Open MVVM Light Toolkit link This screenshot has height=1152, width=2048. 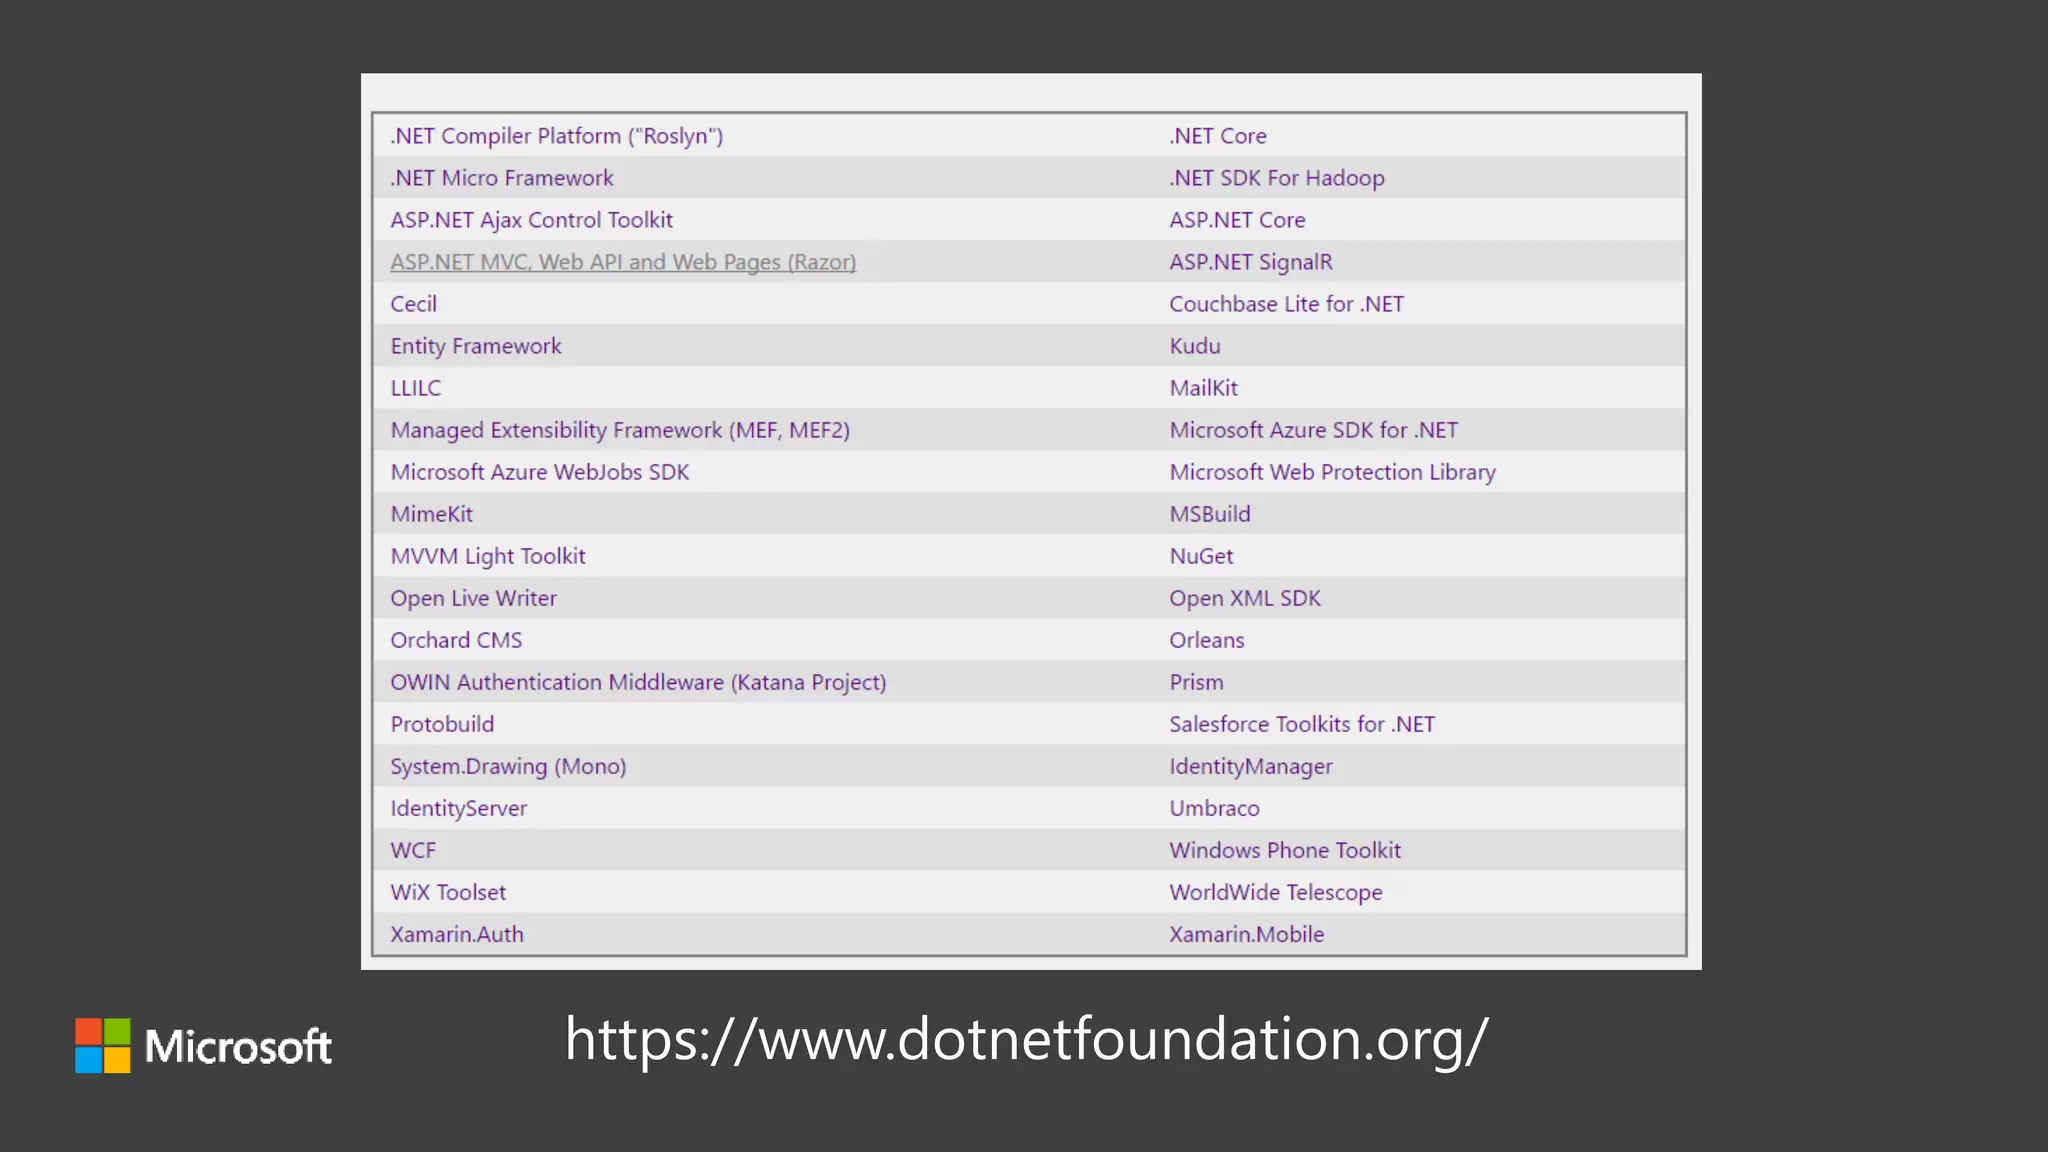[488, 556]
